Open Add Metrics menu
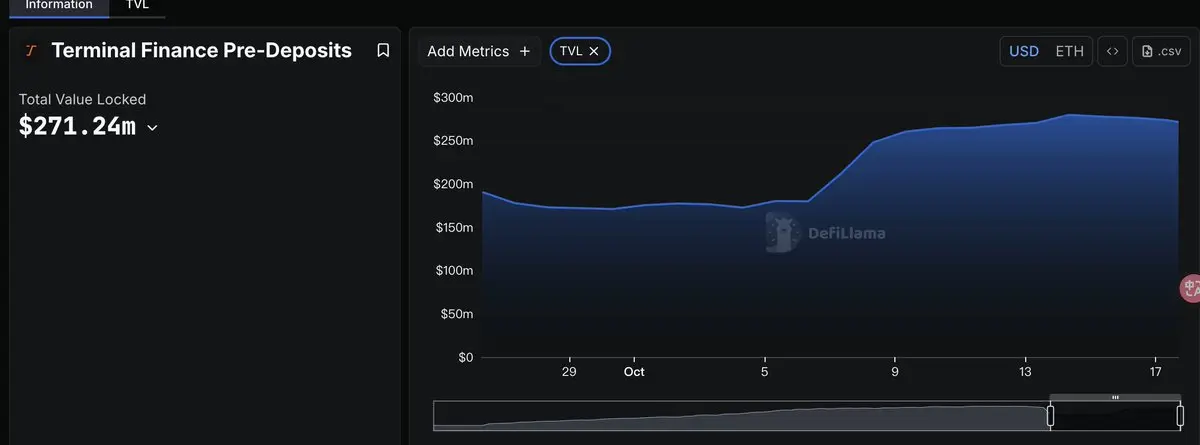Image resolution: width=1200 pixels, height=445 pixels. tap(479, 51)
